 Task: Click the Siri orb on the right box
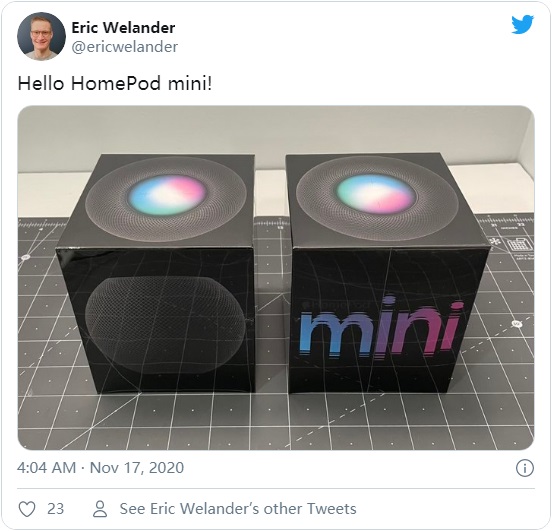pos(376,194)
